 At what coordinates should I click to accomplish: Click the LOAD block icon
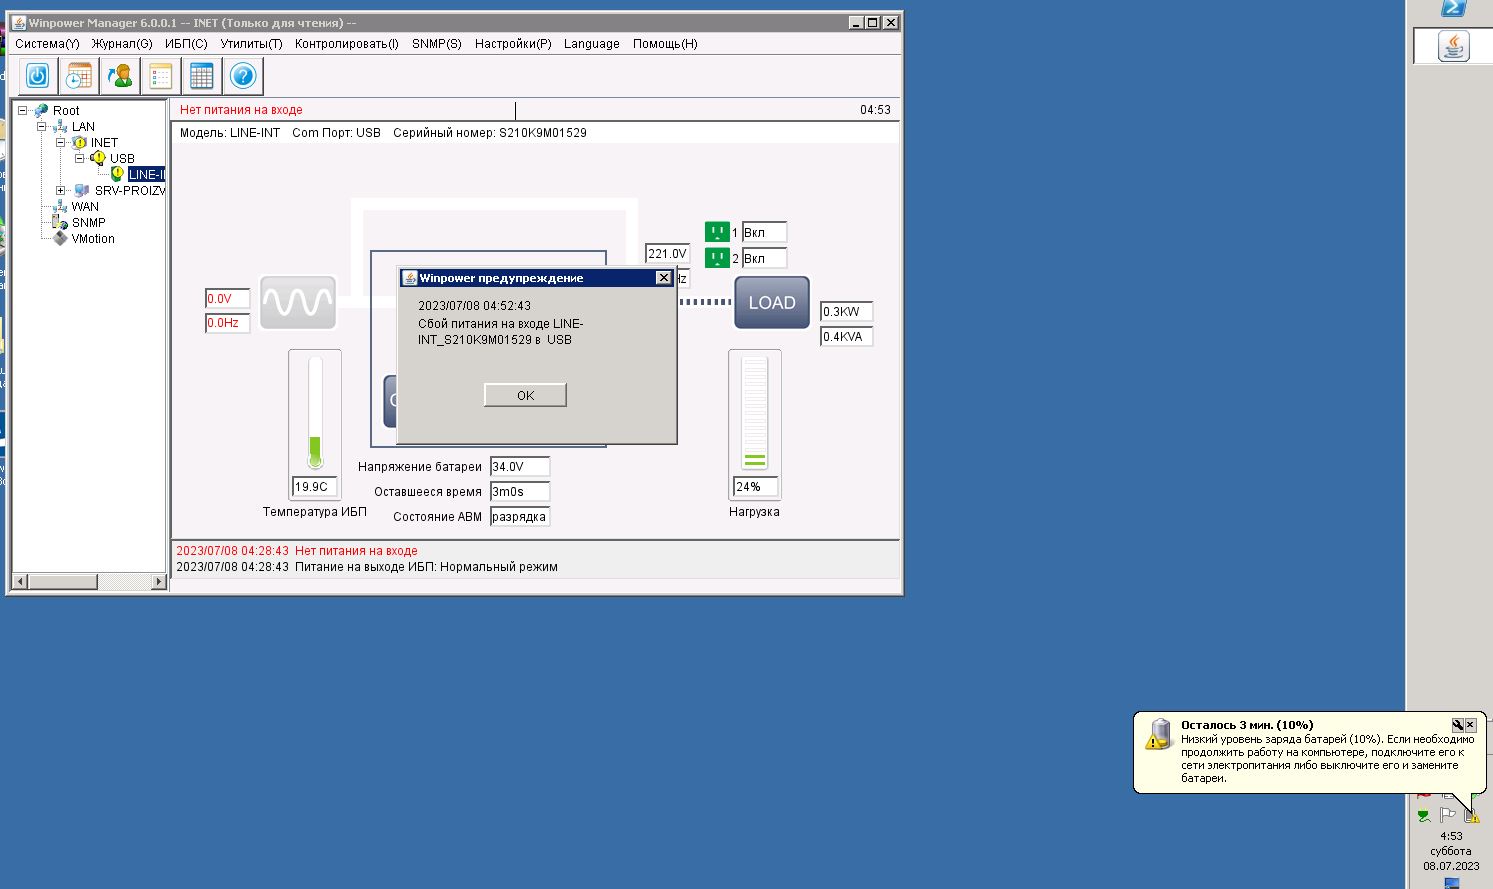[772, 302]
